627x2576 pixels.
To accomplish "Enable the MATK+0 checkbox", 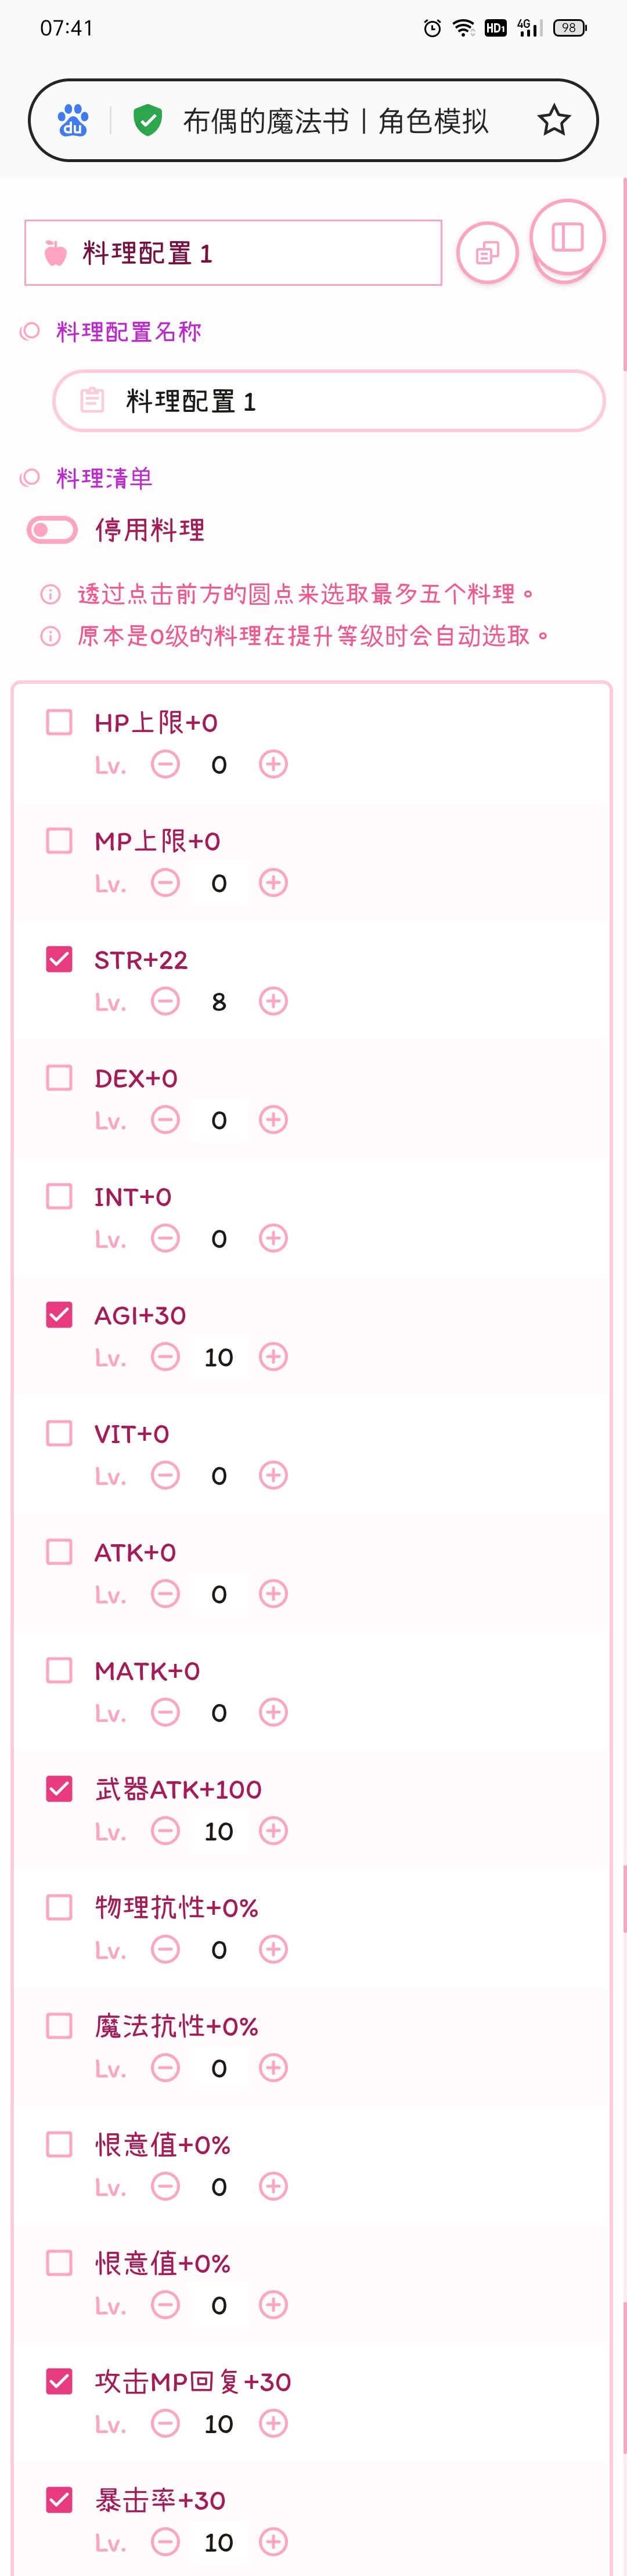I will point(59,1670).
